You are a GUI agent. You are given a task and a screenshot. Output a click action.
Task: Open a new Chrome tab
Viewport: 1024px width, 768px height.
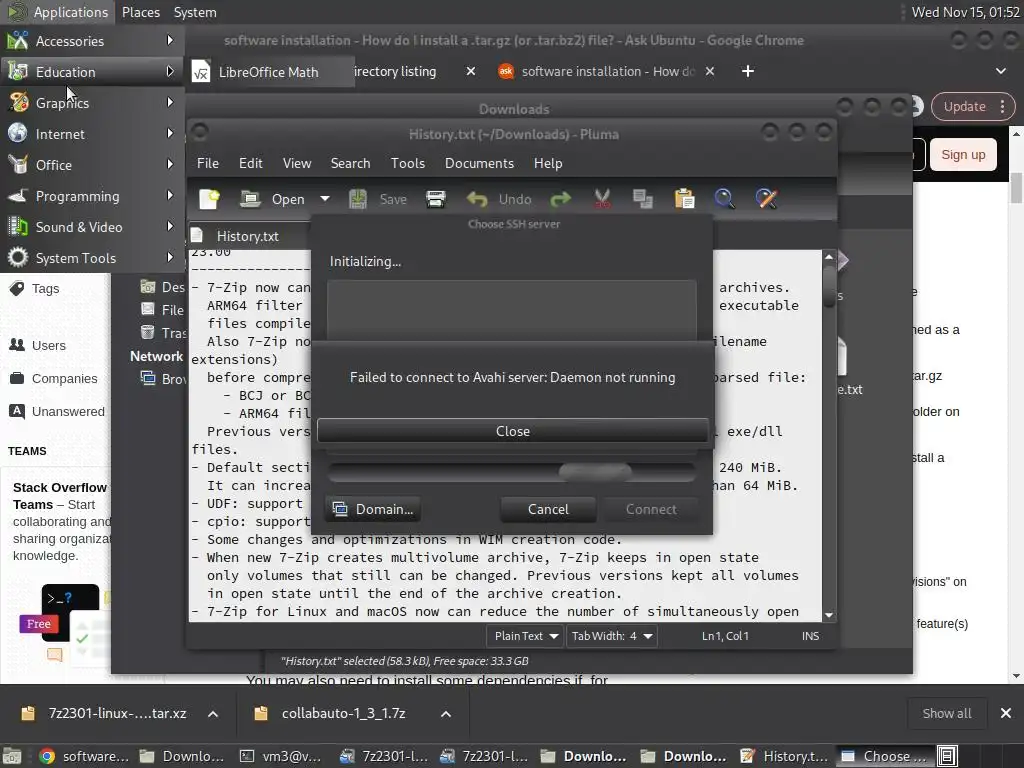pyautogui.click(x=748, y=71)
